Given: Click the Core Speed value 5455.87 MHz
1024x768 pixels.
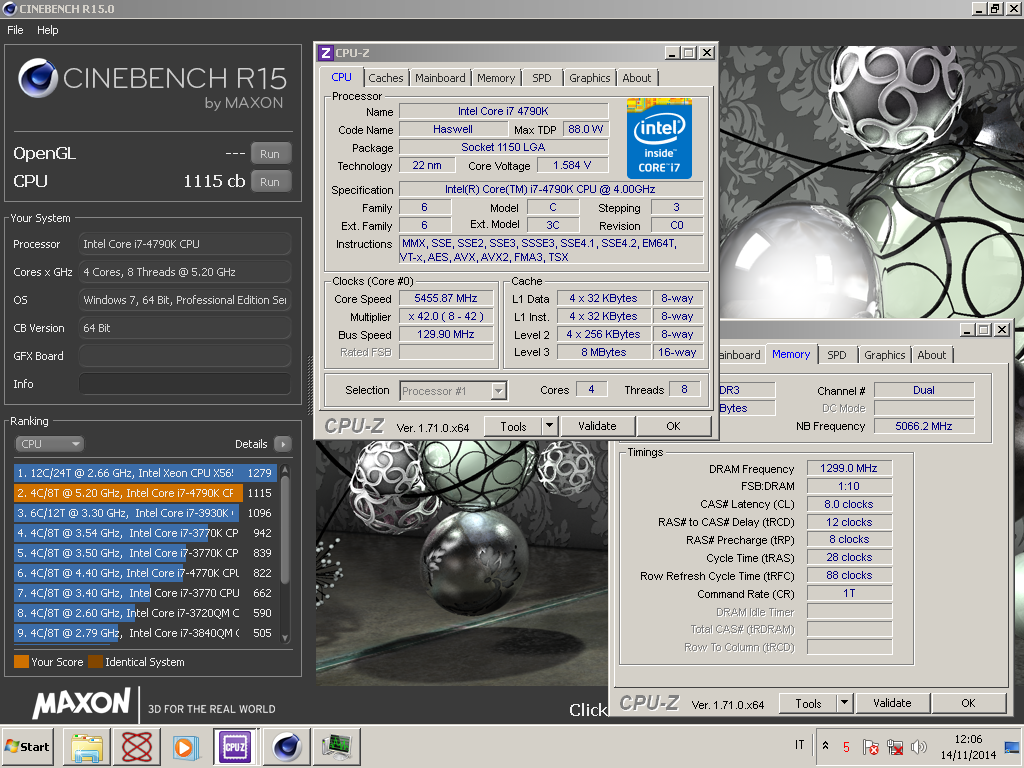Looking at the screenshot, I should [446, 298].
